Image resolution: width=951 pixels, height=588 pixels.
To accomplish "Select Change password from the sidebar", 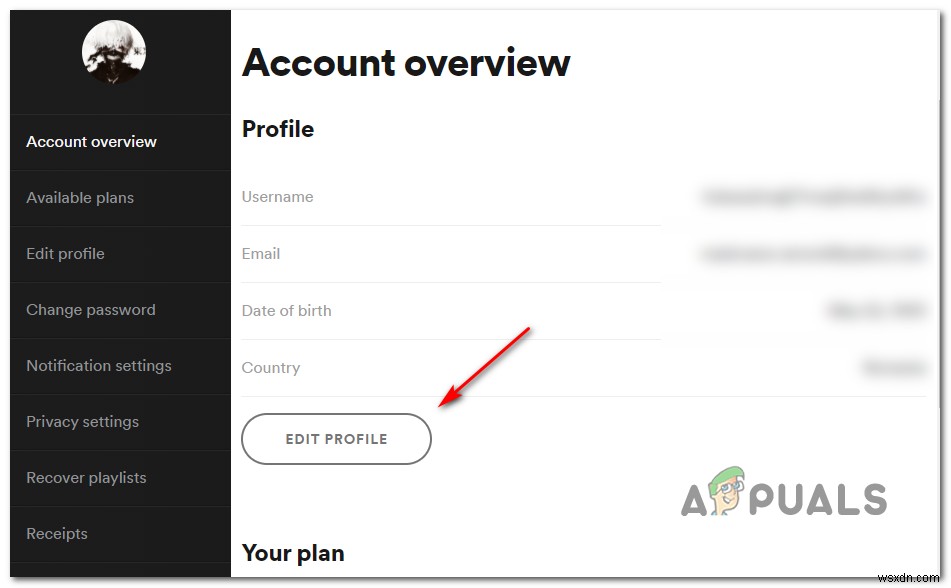I will (90, 310).
